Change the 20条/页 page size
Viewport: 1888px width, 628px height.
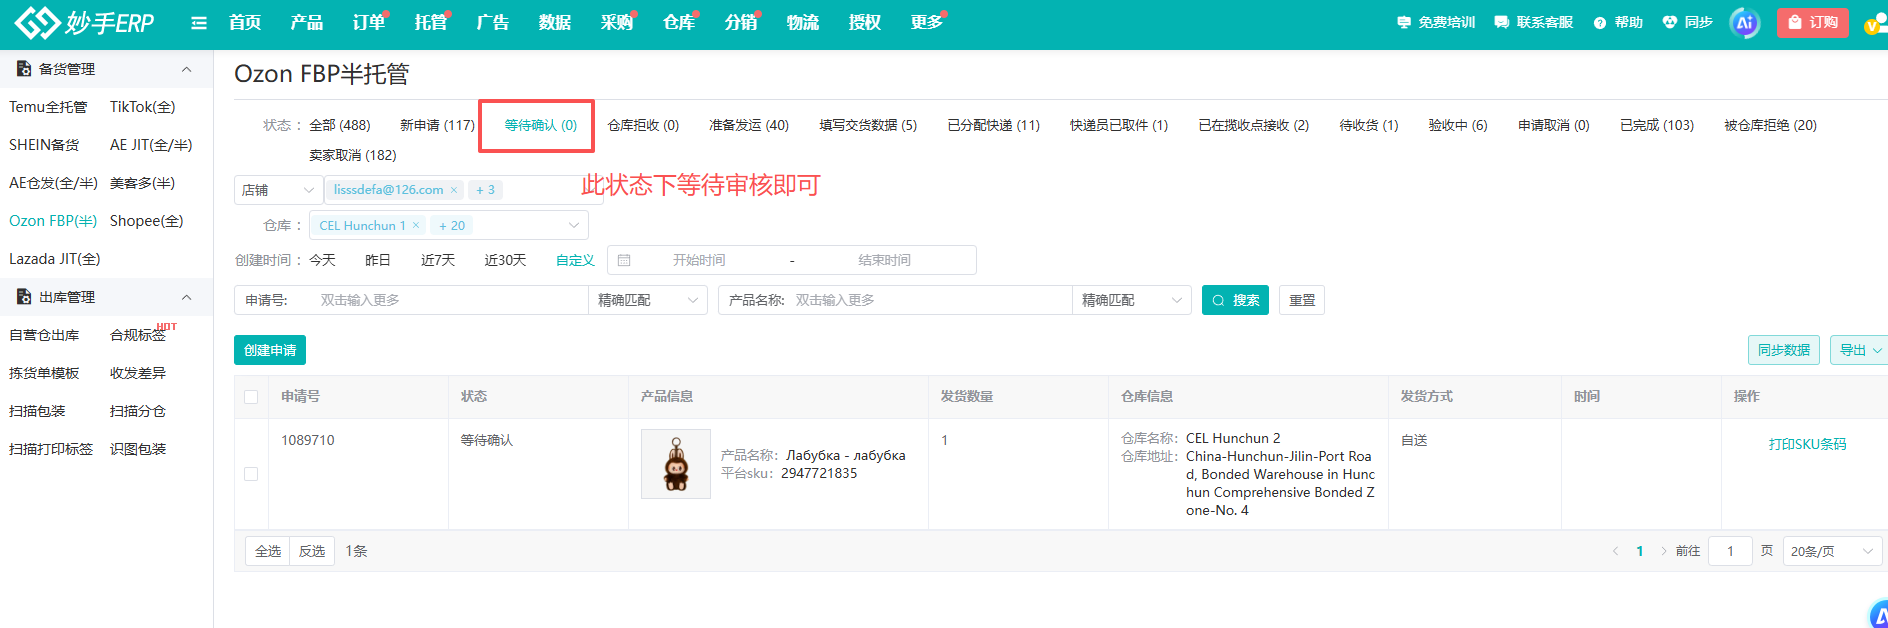point(1833,551)
